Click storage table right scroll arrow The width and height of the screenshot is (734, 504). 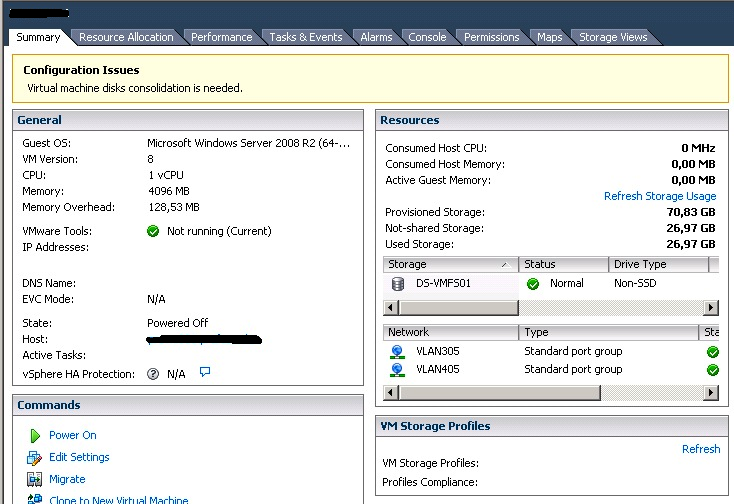point(711,307)
